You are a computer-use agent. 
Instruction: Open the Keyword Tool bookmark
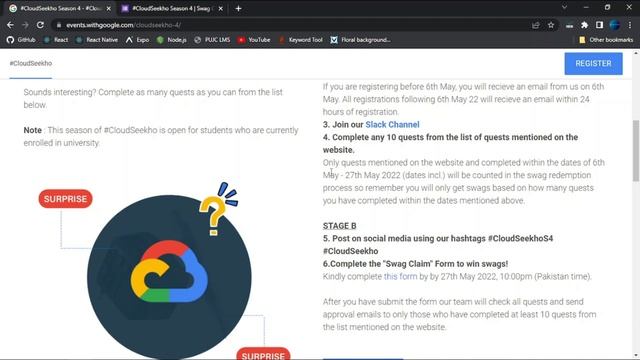[x=300, y=40]
